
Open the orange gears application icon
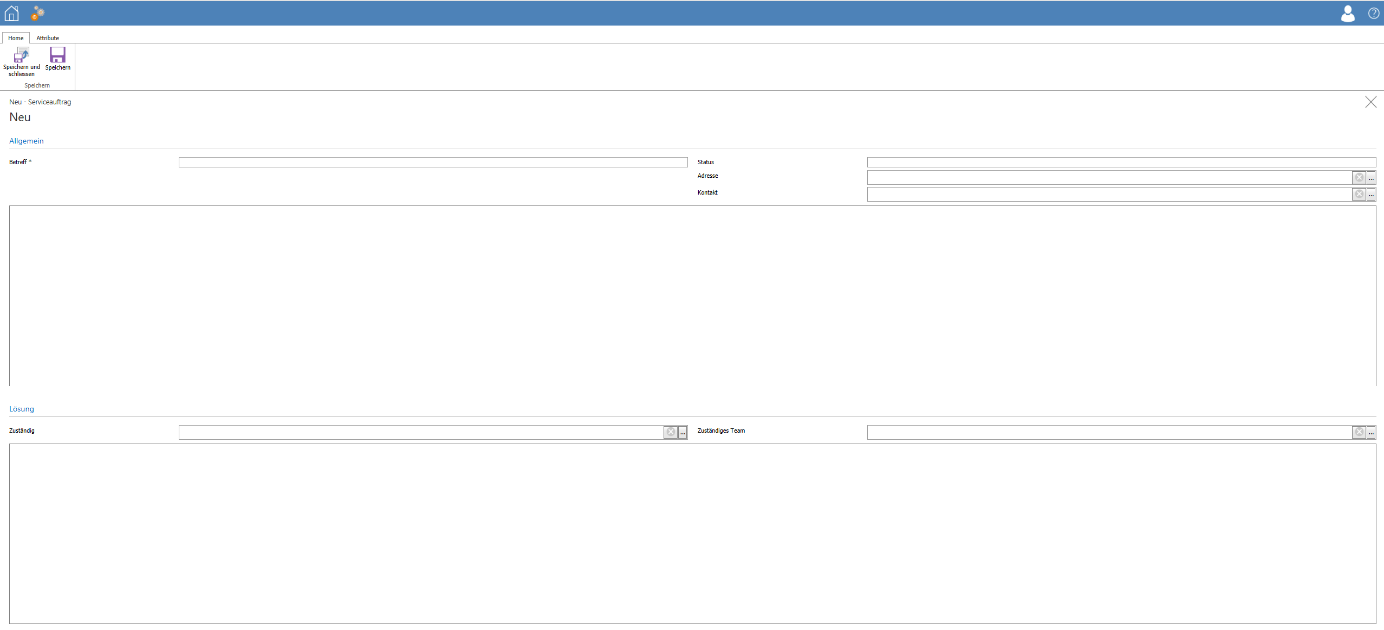click(x=38, y=13)
